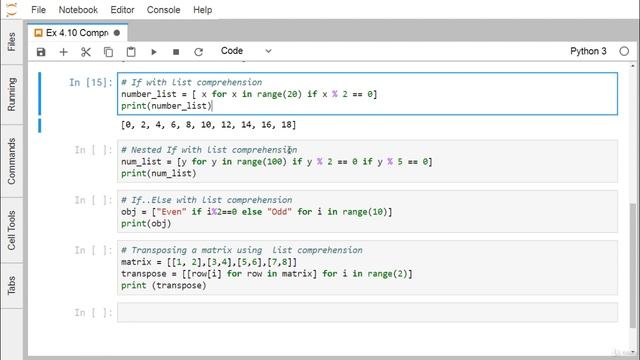This screenshot has width=640, height=360.
Task: Paste cell using the clipboard icon
Action: (131, 52)
